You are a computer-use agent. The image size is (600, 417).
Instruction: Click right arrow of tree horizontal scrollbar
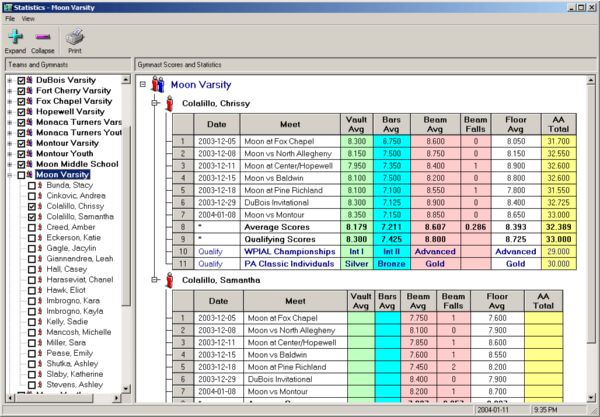pos(117,398)
